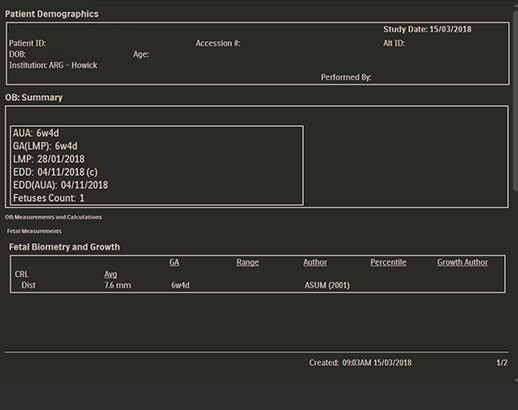This screenshot has width=518, height=410.
Task: Click the Percentile column header
Action: pos(388,262)
